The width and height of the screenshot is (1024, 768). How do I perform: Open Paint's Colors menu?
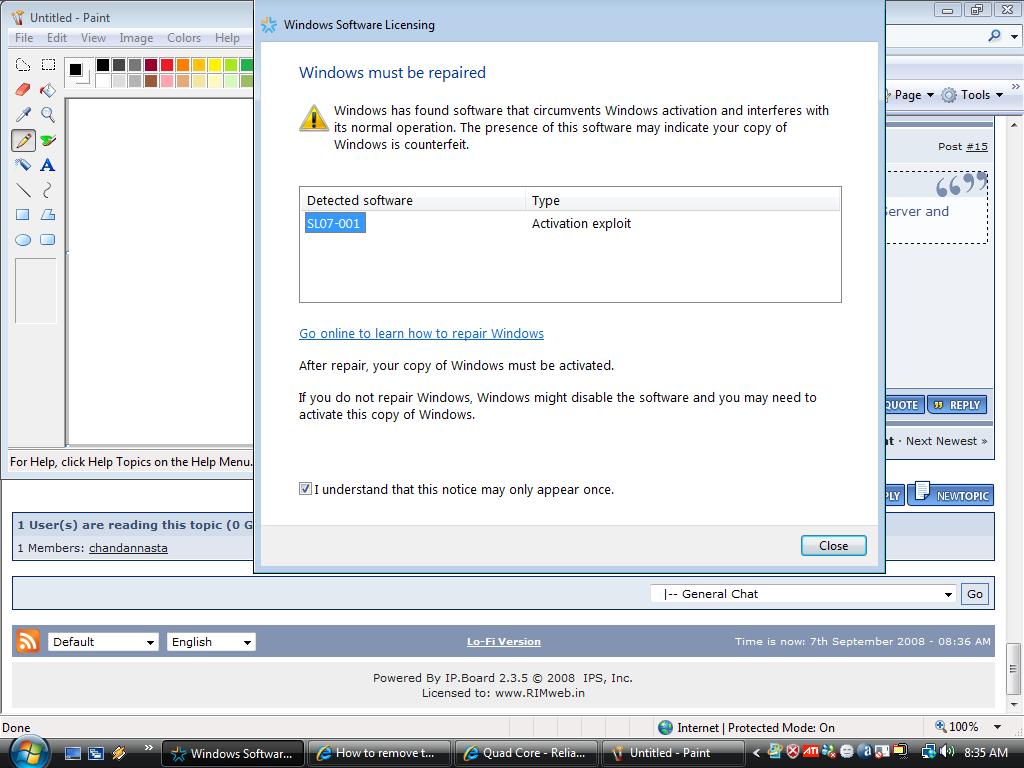pyautogui.click(x=184, y=38)
